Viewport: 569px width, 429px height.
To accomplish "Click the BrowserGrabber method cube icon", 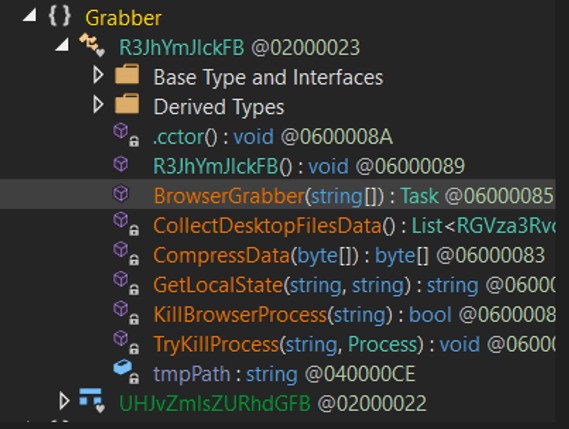I will click(x=121, y=193).
